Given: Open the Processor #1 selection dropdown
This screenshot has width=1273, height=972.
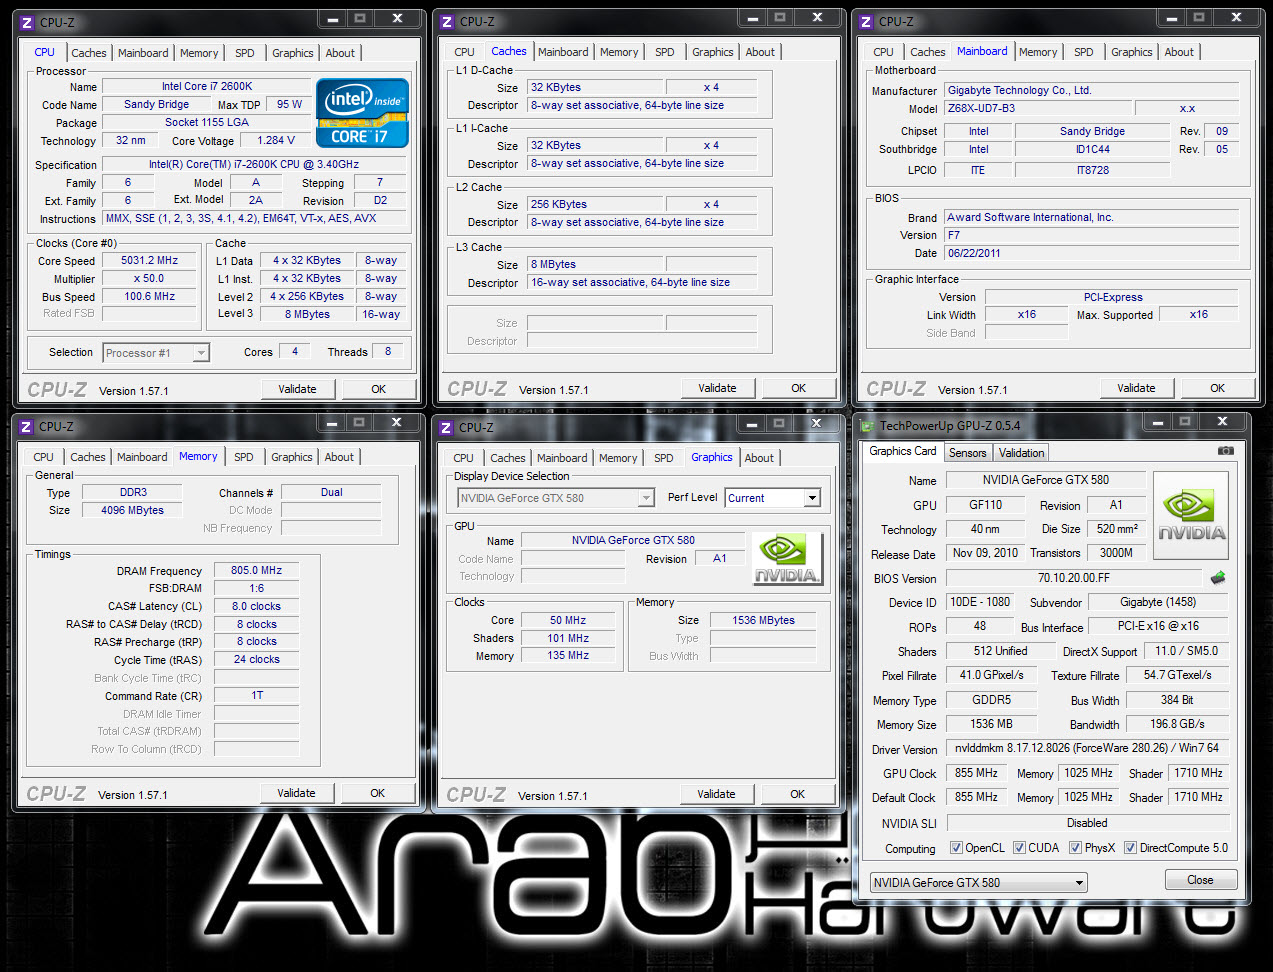Looking at the screenshot, I should [x=156, y=353].
